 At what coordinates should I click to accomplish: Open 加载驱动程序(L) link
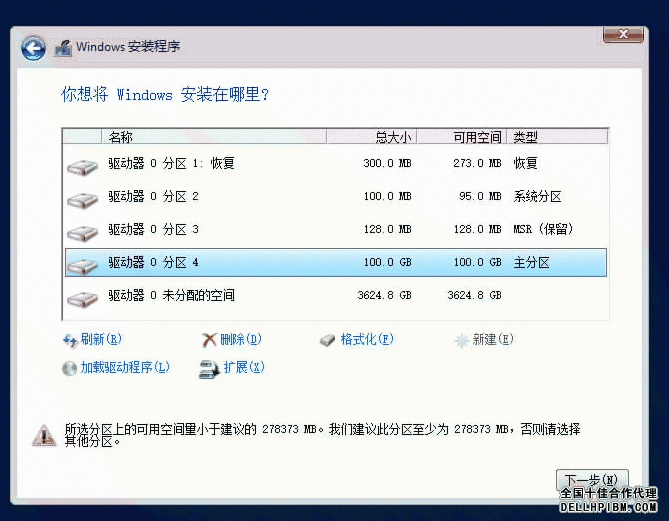[x=125, y=367]
